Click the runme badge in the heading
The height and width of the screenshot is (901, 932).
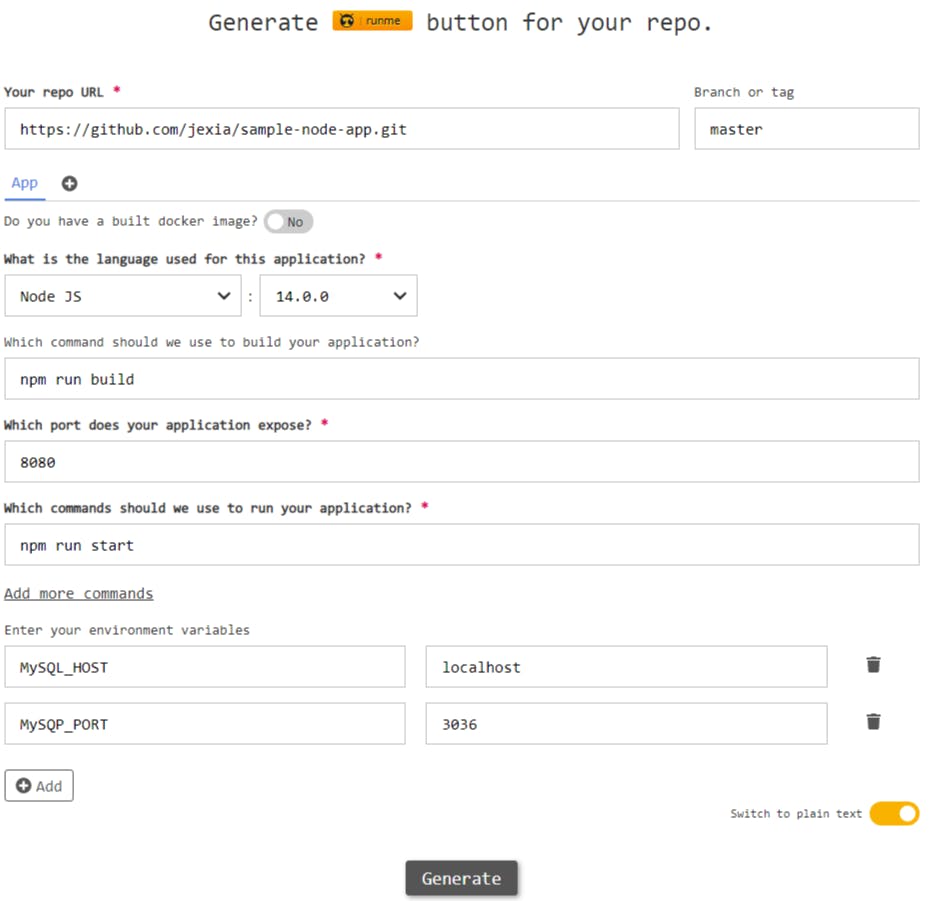tap(372, 21)
